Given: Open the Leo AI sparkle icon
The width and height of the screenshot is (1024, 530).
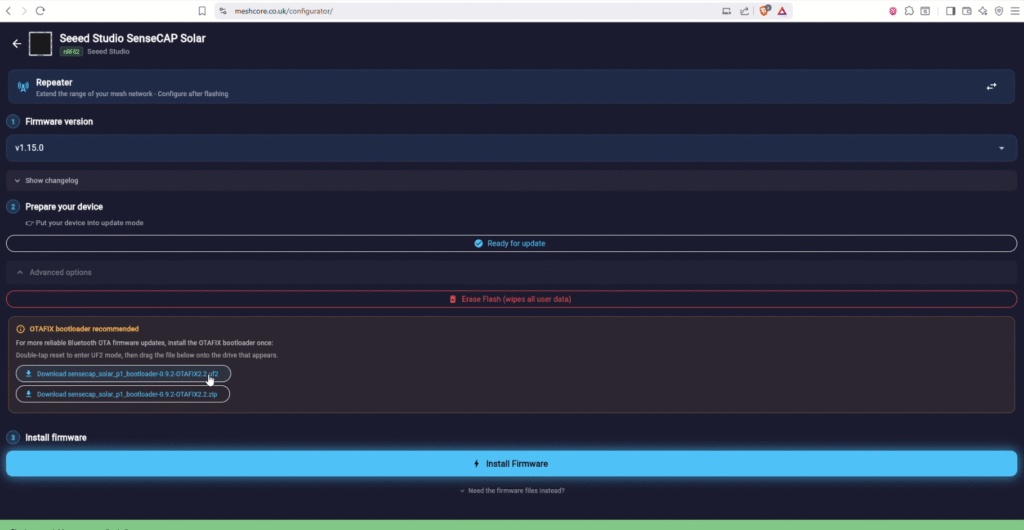Looking at the screenshot, I should click(x=983, y=11).
